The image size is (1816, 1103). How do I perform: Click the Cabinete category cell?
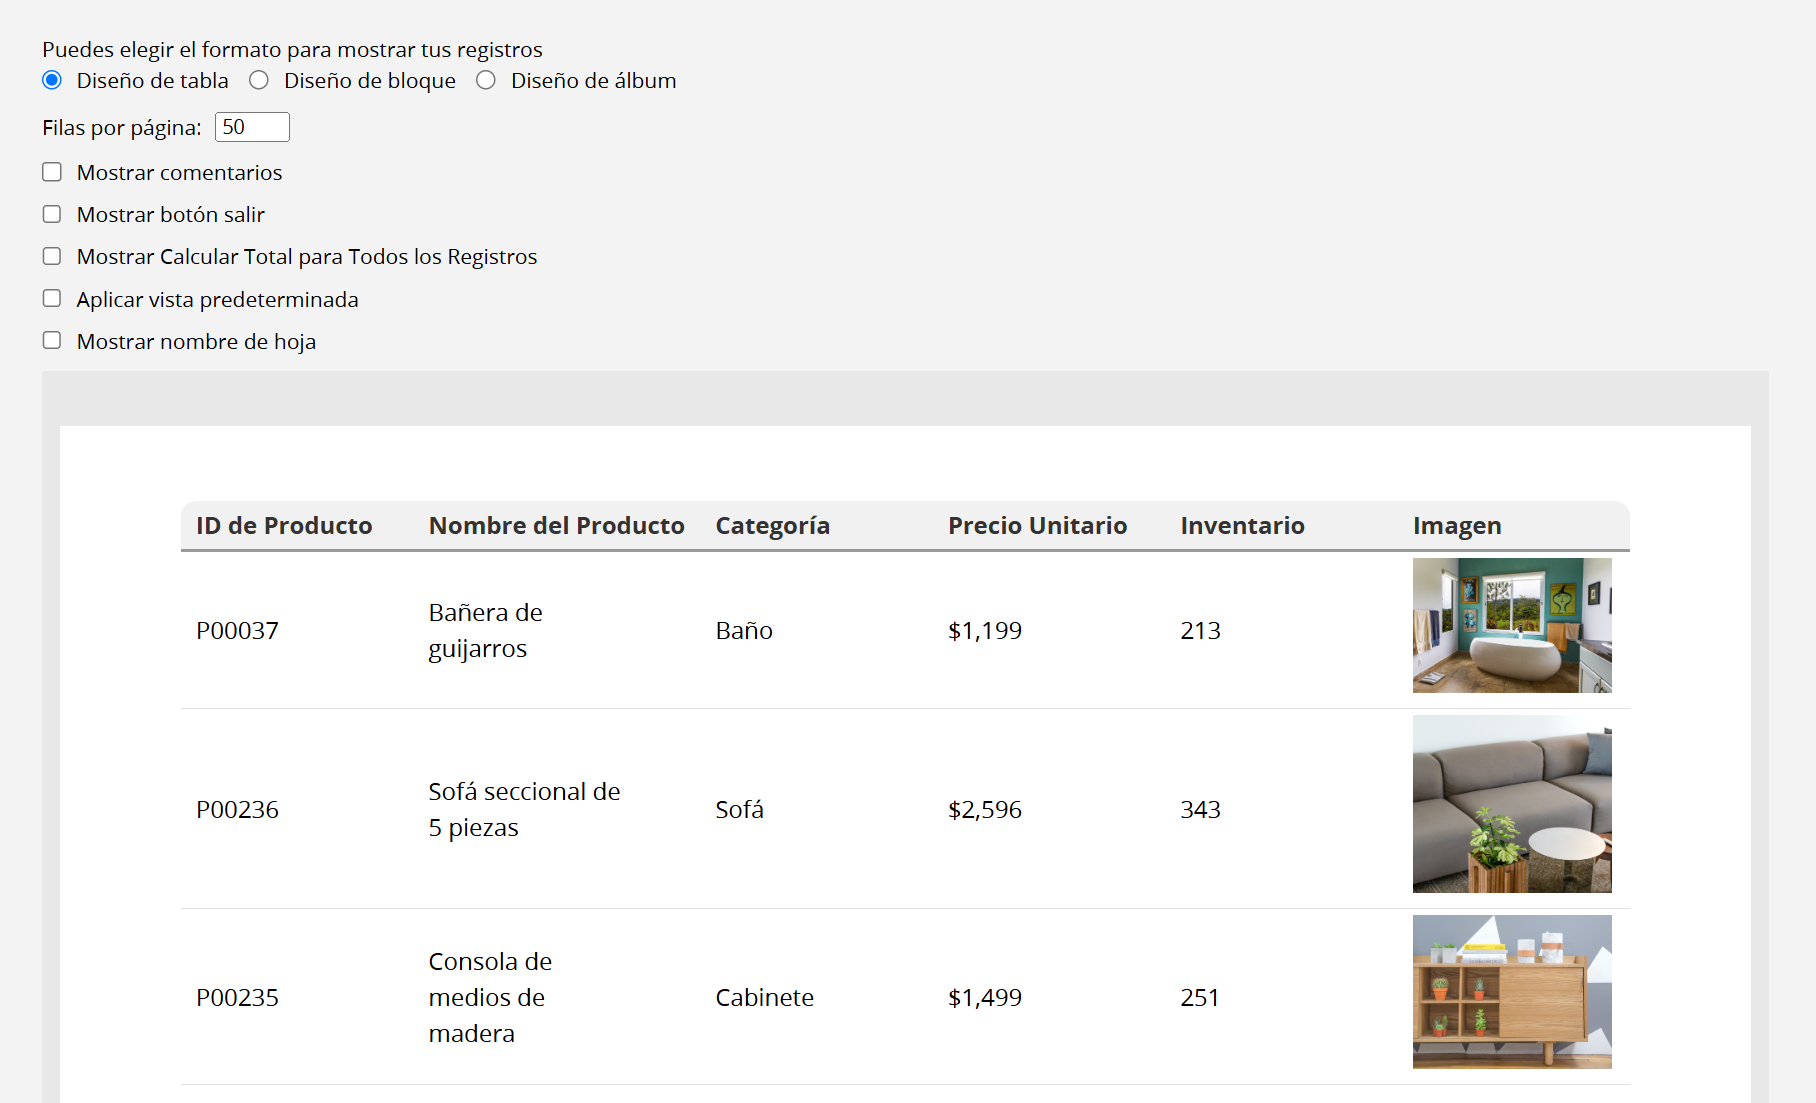tap(764, 998)
